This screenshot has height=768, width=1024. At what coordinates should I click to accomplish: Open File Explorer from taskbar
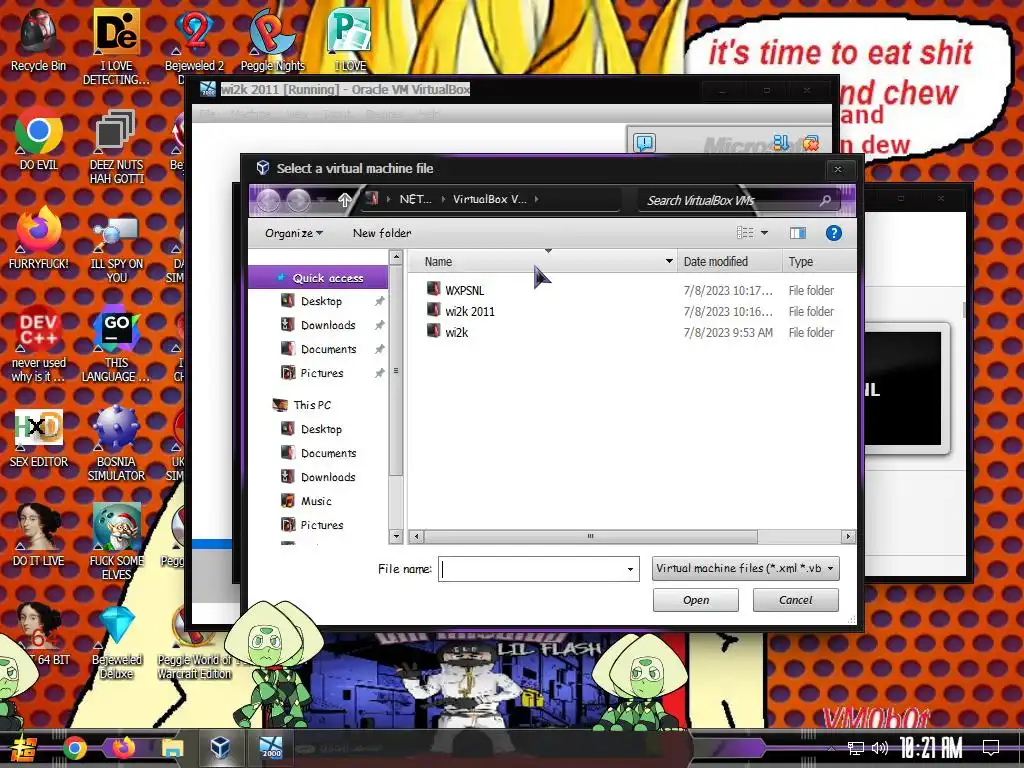click(172, 748)
